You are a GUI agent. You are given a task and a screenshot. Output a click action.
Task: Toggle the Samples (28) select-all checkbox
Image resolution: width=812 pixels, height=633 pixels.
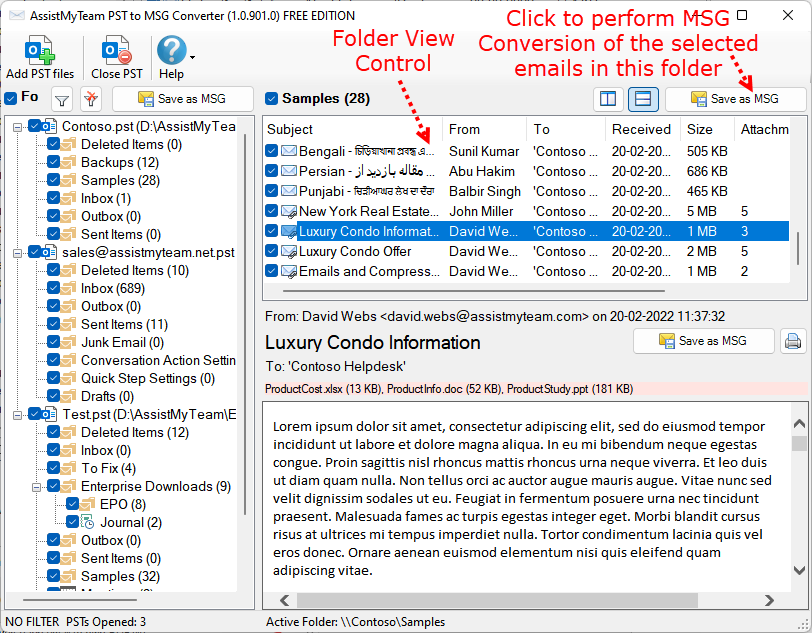(x=272, y=99)
